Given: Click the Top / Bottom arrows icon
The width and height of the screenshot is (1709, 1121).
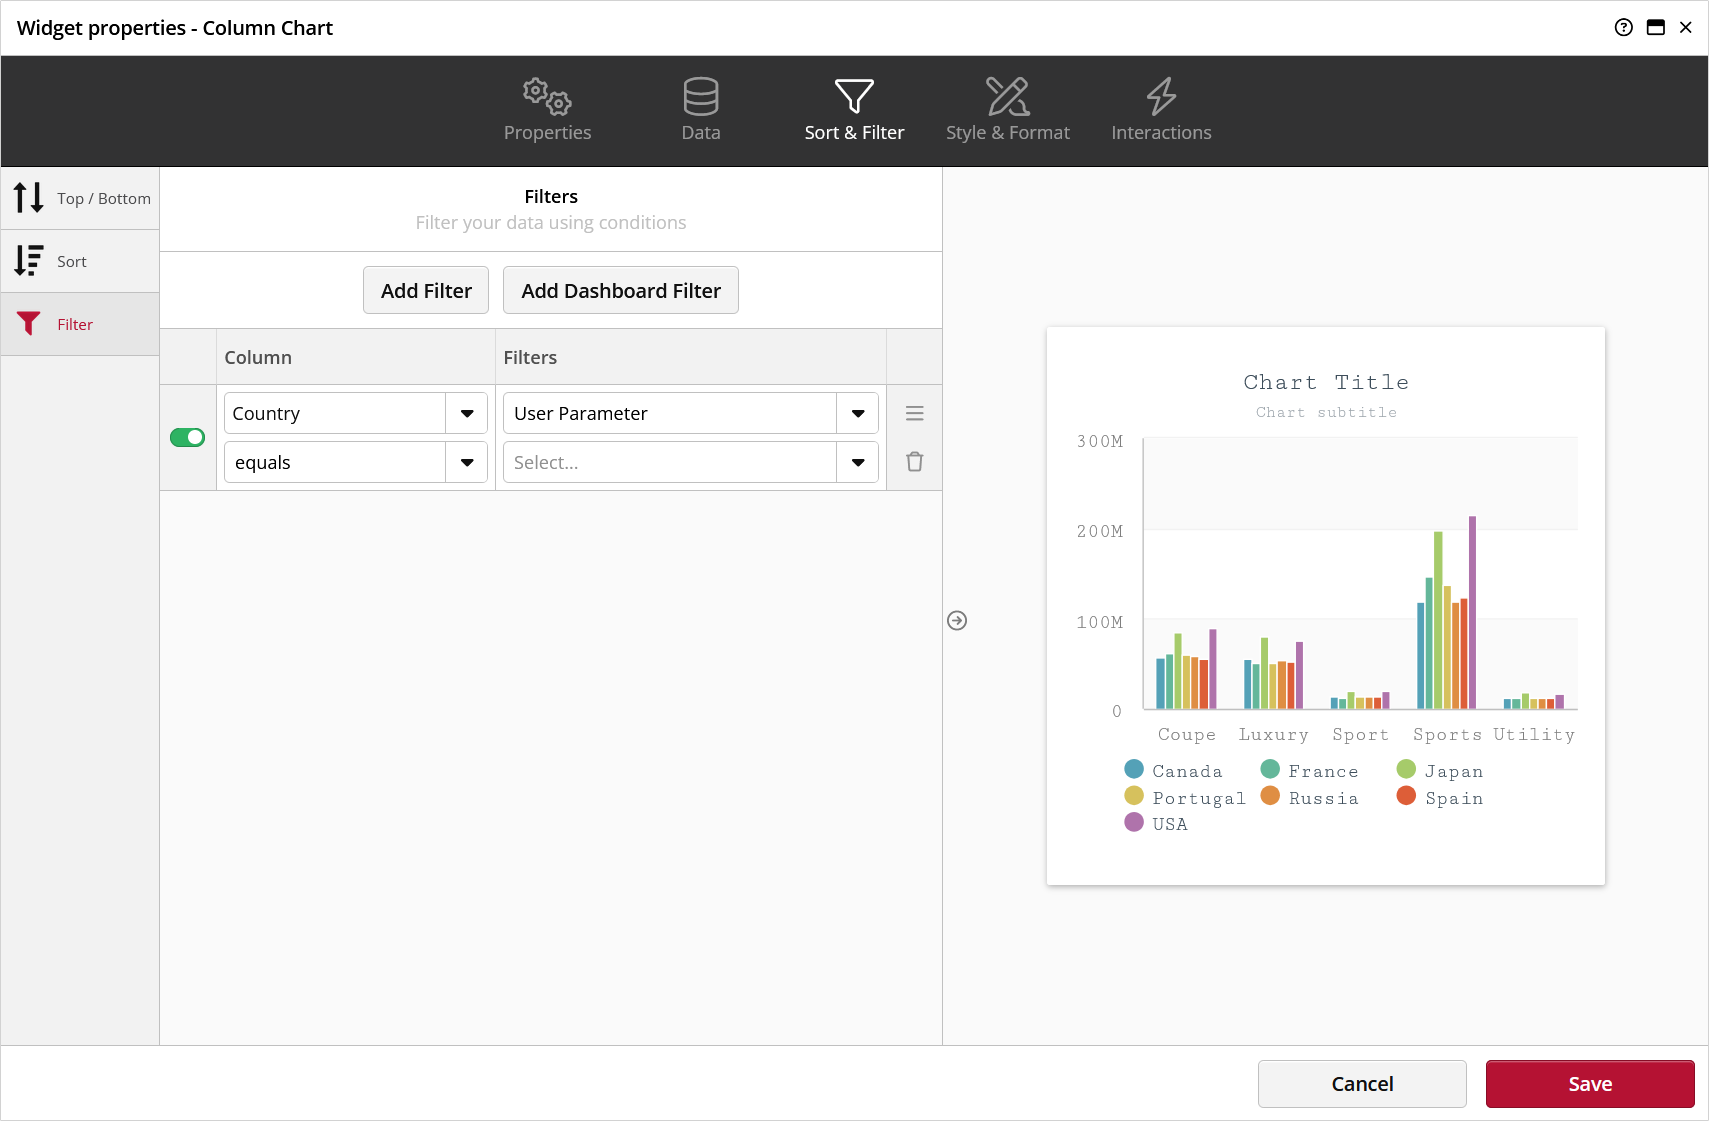Looking at the screenshot, I should pos(29,198).
